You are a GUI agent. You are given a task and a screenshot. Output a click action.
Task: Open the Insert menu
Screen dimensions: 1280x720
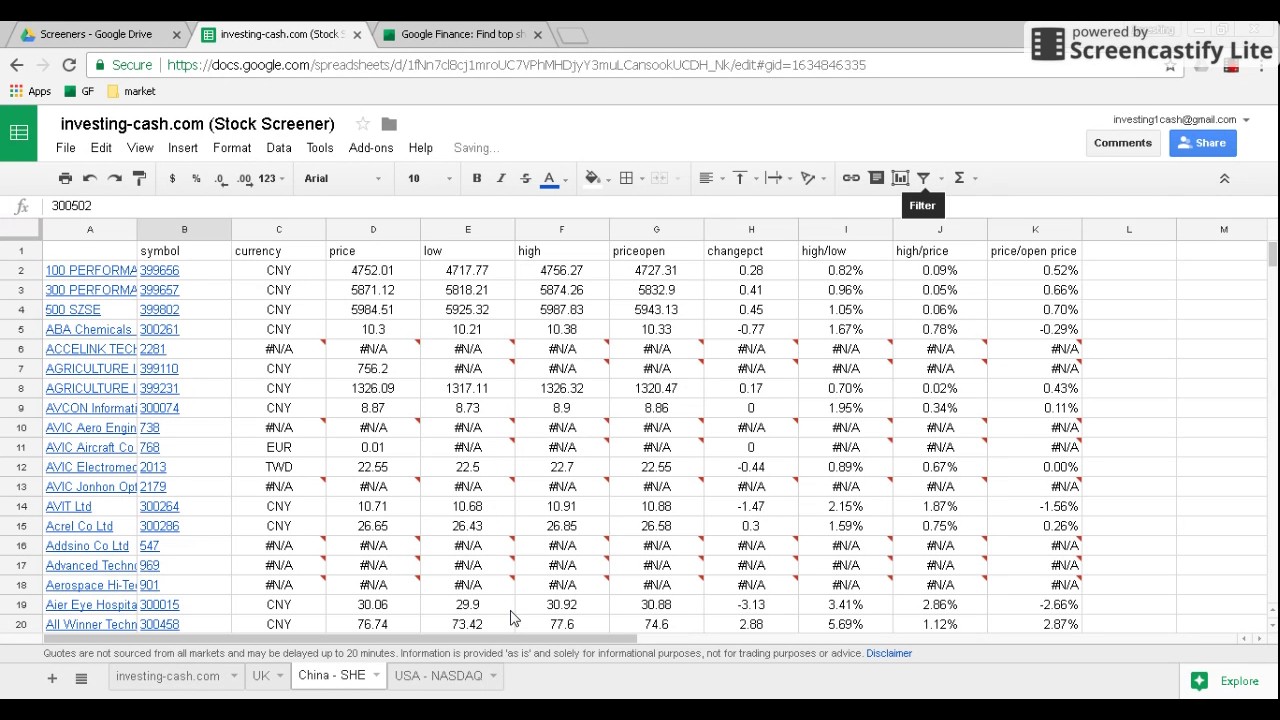[x=183, y=148]
